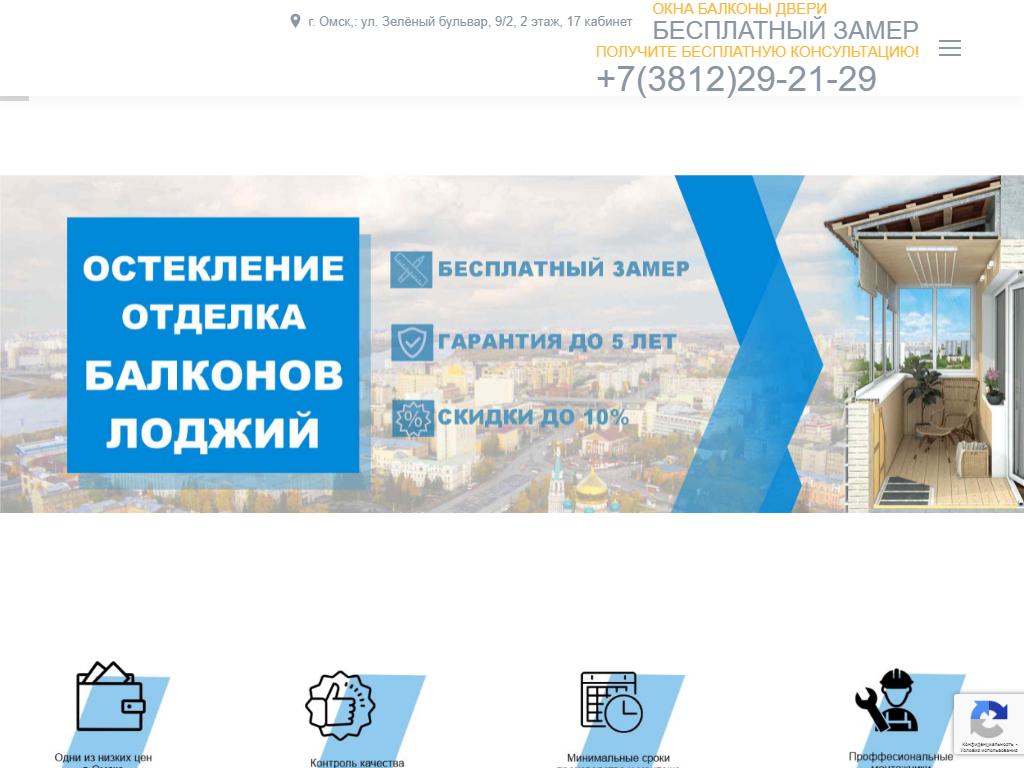Click the orange 'ОКНА БАЛКОНЫ ДВЕРИ' heading
The height and width of the screenshot is (768, 1024).
[739, 9]
